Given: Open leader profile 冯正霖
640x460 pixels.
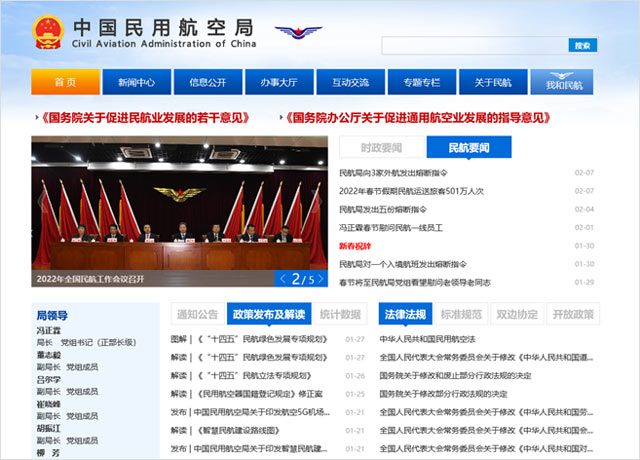Looking at the screenshot, I should coord(49,331).
